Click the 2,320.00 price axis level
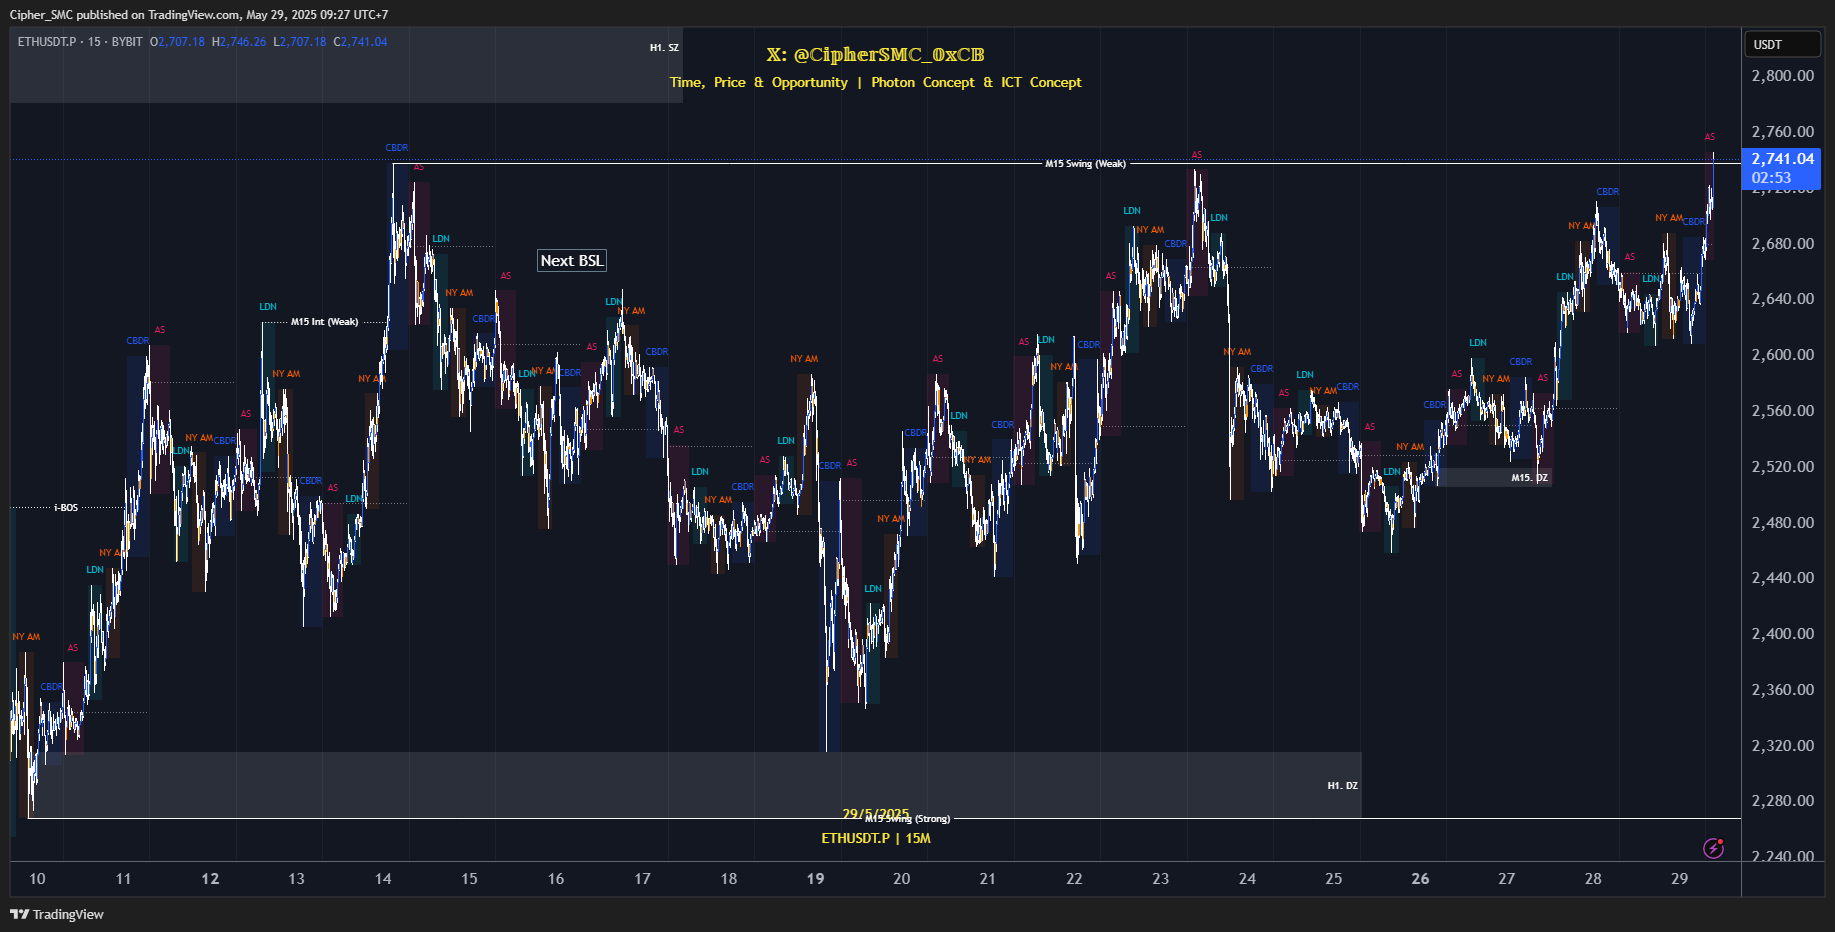This screenshot has width=1835, height=932. coord(1782,746)
